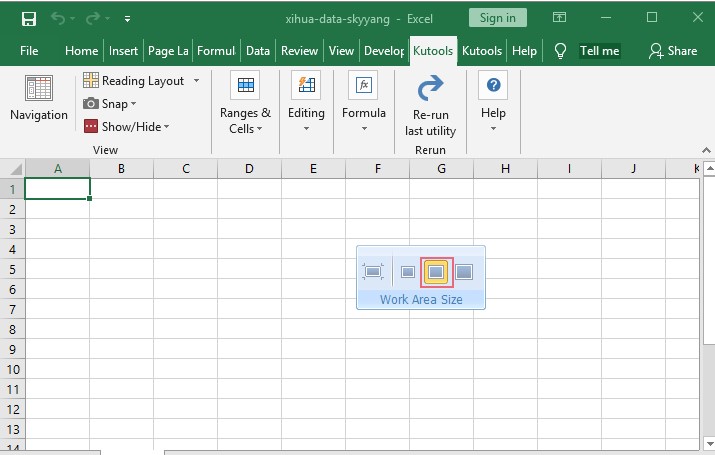The height and width of the screenshot is (455, 715).
Task: Open the Undo history dropdown arrow
Action: pyautogui.click(x=73, y=19)
